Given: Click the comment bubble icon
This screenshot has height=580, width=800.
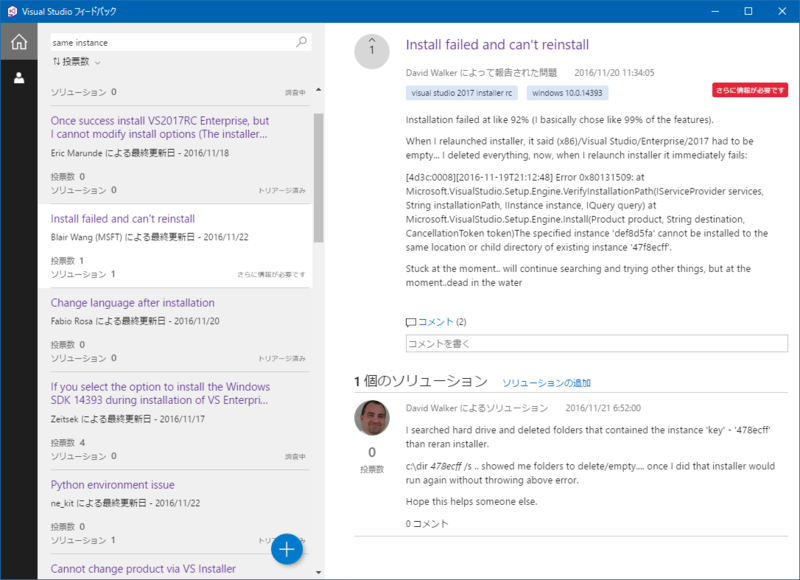Looking at the screenshot, I should pos(411,322).
